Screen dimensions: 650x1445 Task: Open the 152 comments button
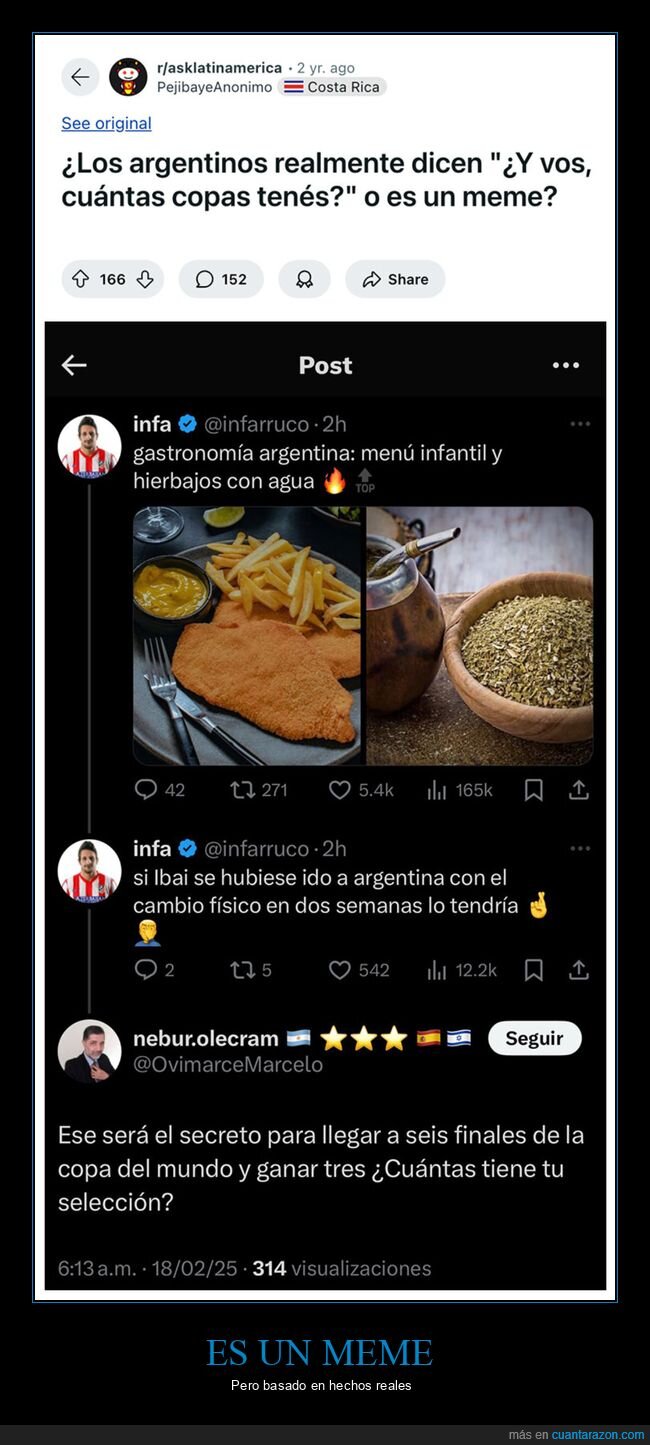click(221, 280)
